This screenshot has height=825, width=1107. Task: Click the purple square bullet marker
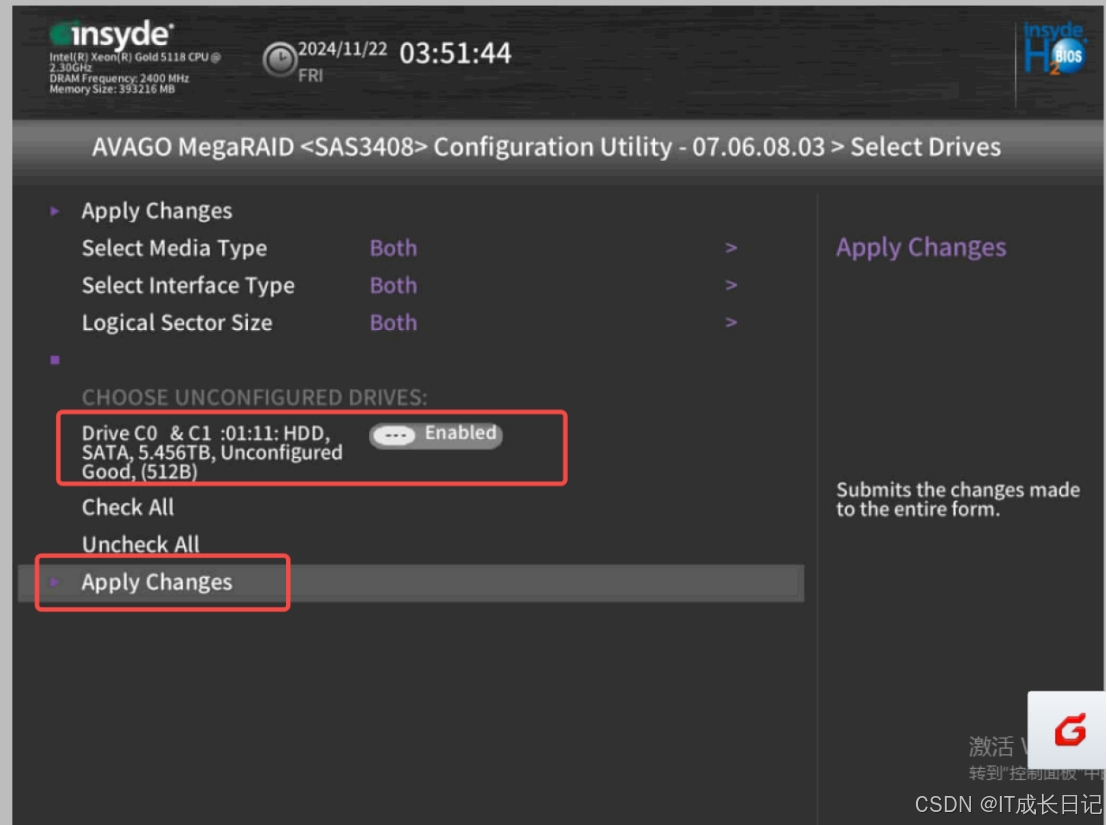(55, 360)
